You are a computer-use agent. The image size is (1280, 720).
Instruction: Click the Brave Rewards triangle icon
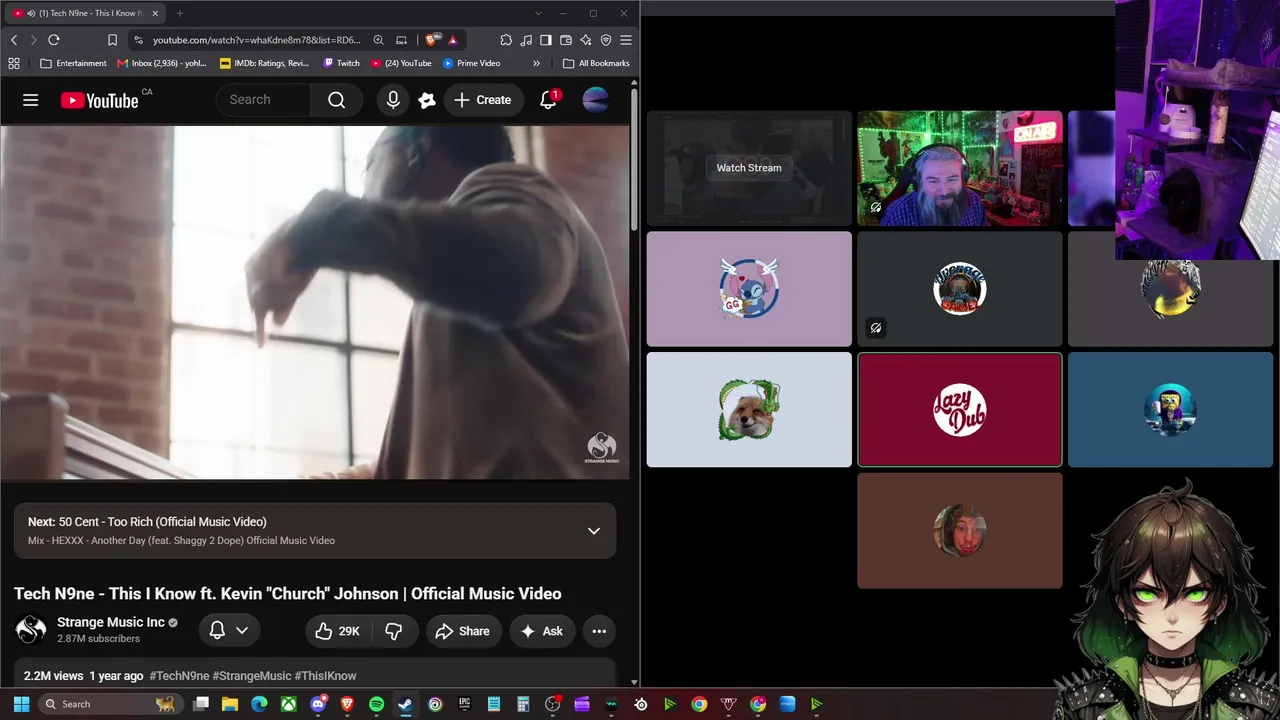coord(453,40)
